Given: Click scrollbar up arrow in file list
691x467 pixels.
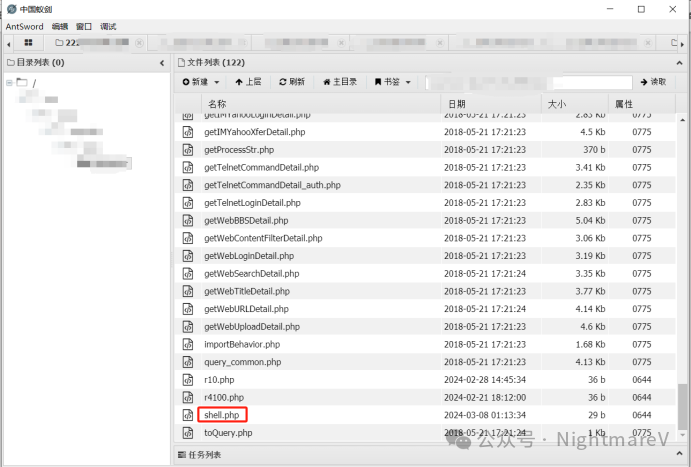Looking at the screenshot, I should tap(682, 120).
